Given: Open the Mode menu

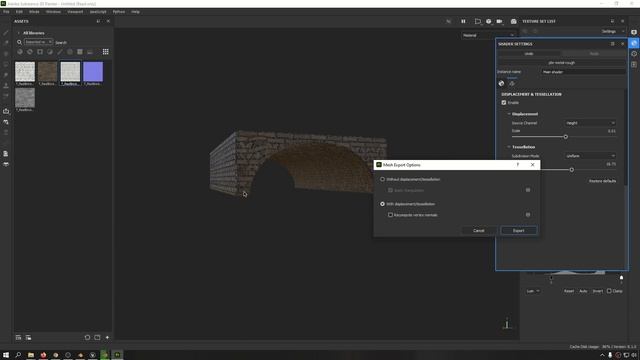Looking at the screenshot, I should tap(34, 12).
